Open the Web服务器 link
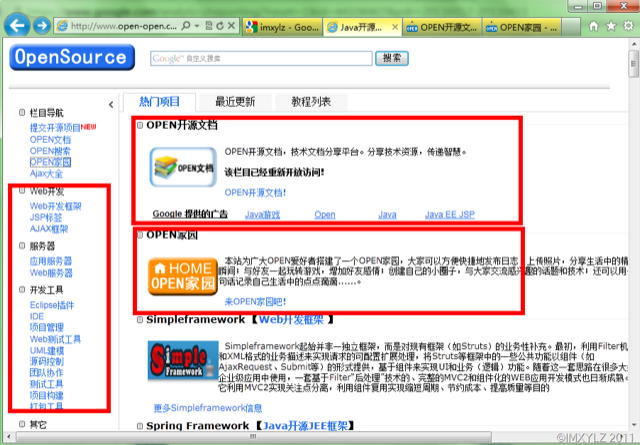 point(51,273)
